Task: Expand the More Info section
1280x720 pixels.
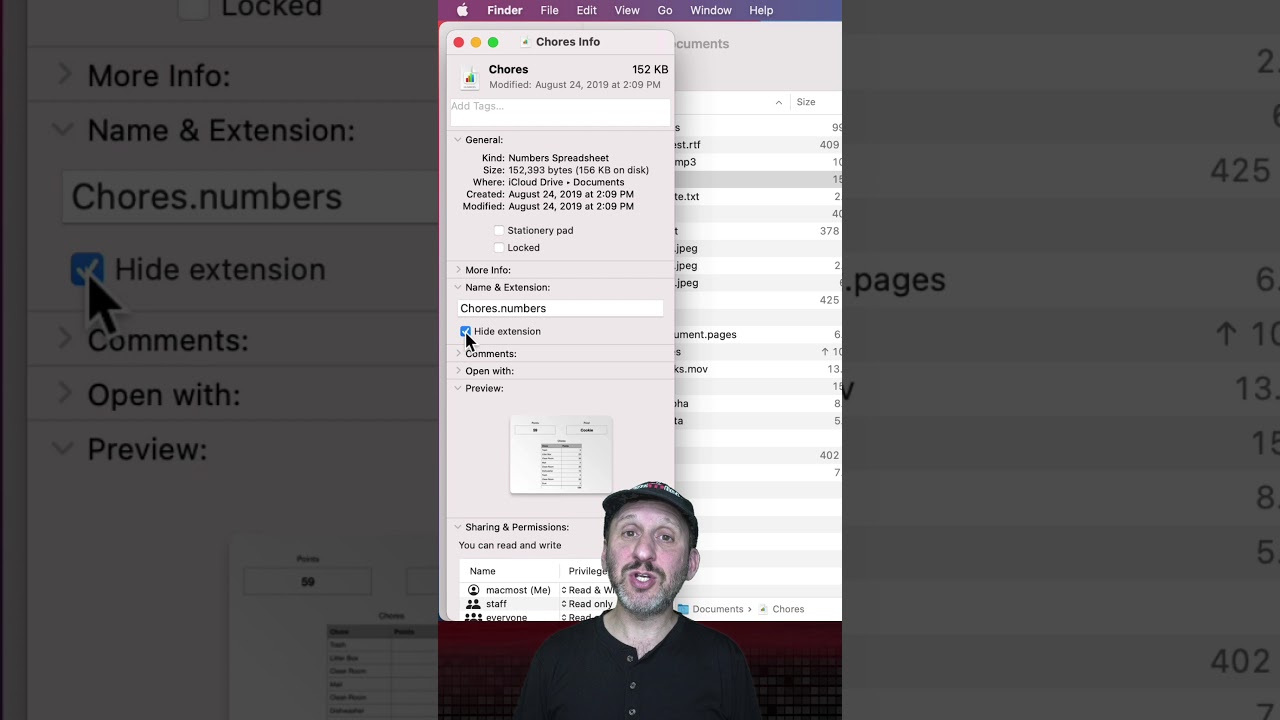Action: (x=458, y=270)
